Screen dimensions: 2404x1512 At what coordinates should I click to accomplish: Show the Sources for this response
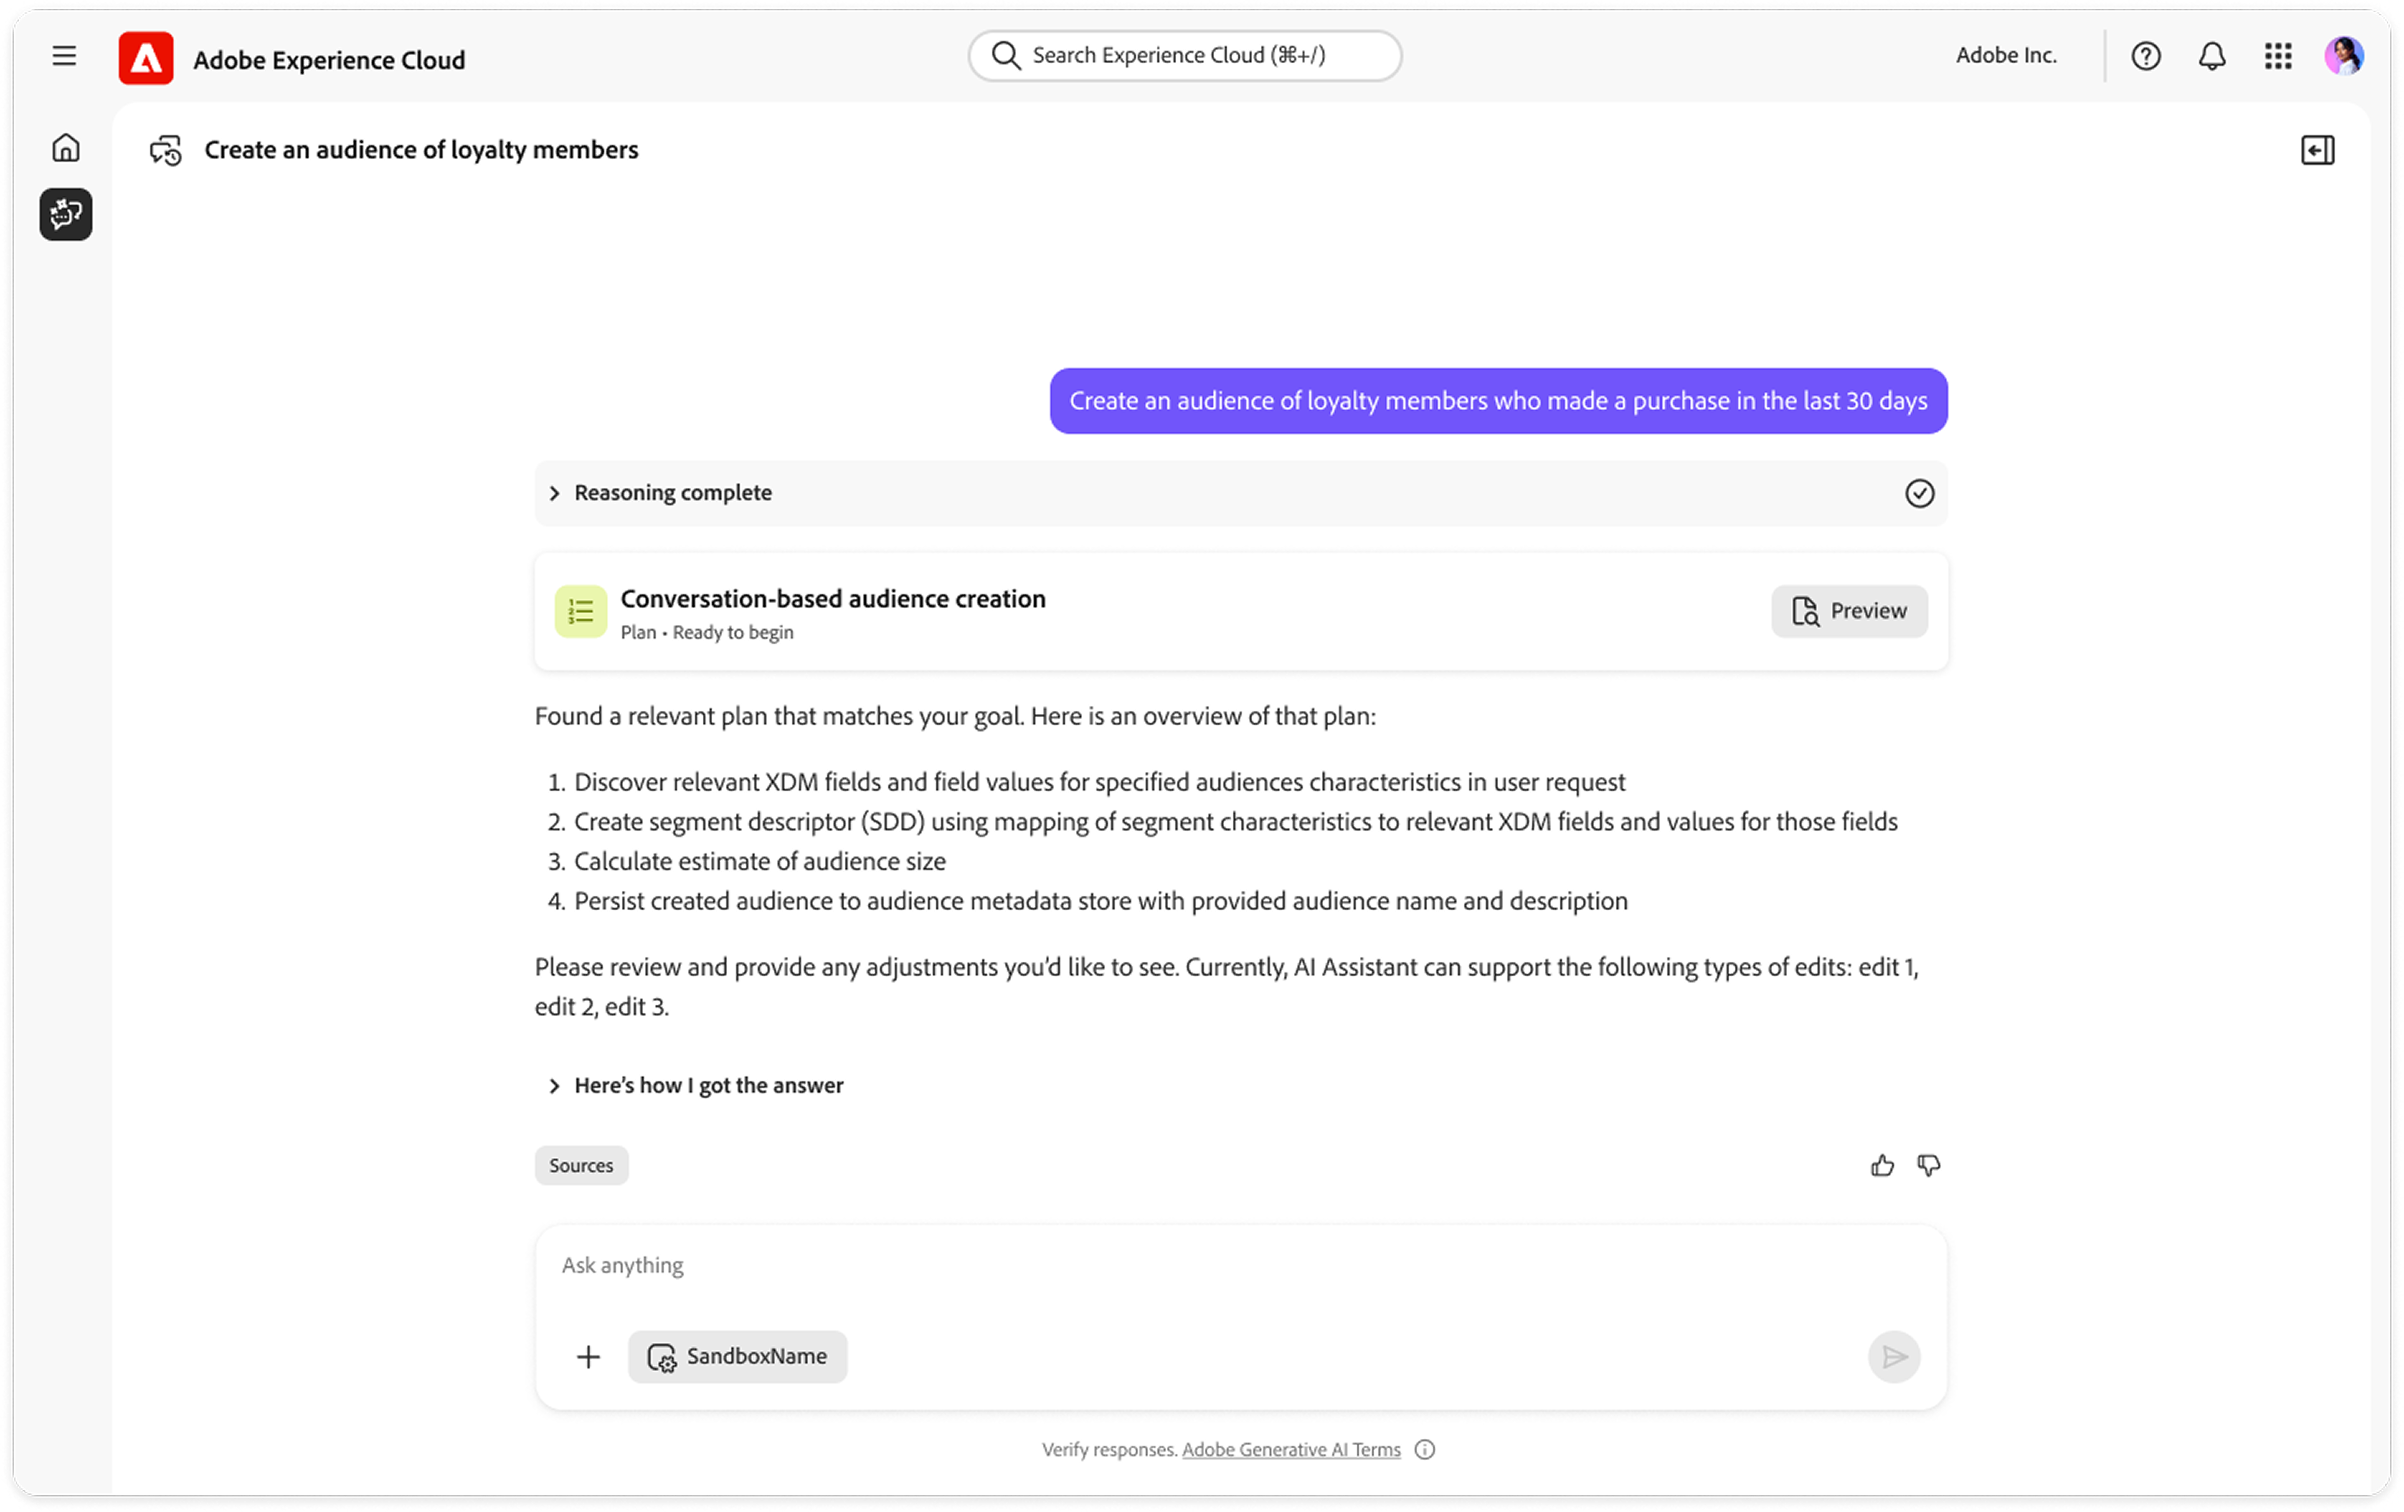coord(581,1165)
